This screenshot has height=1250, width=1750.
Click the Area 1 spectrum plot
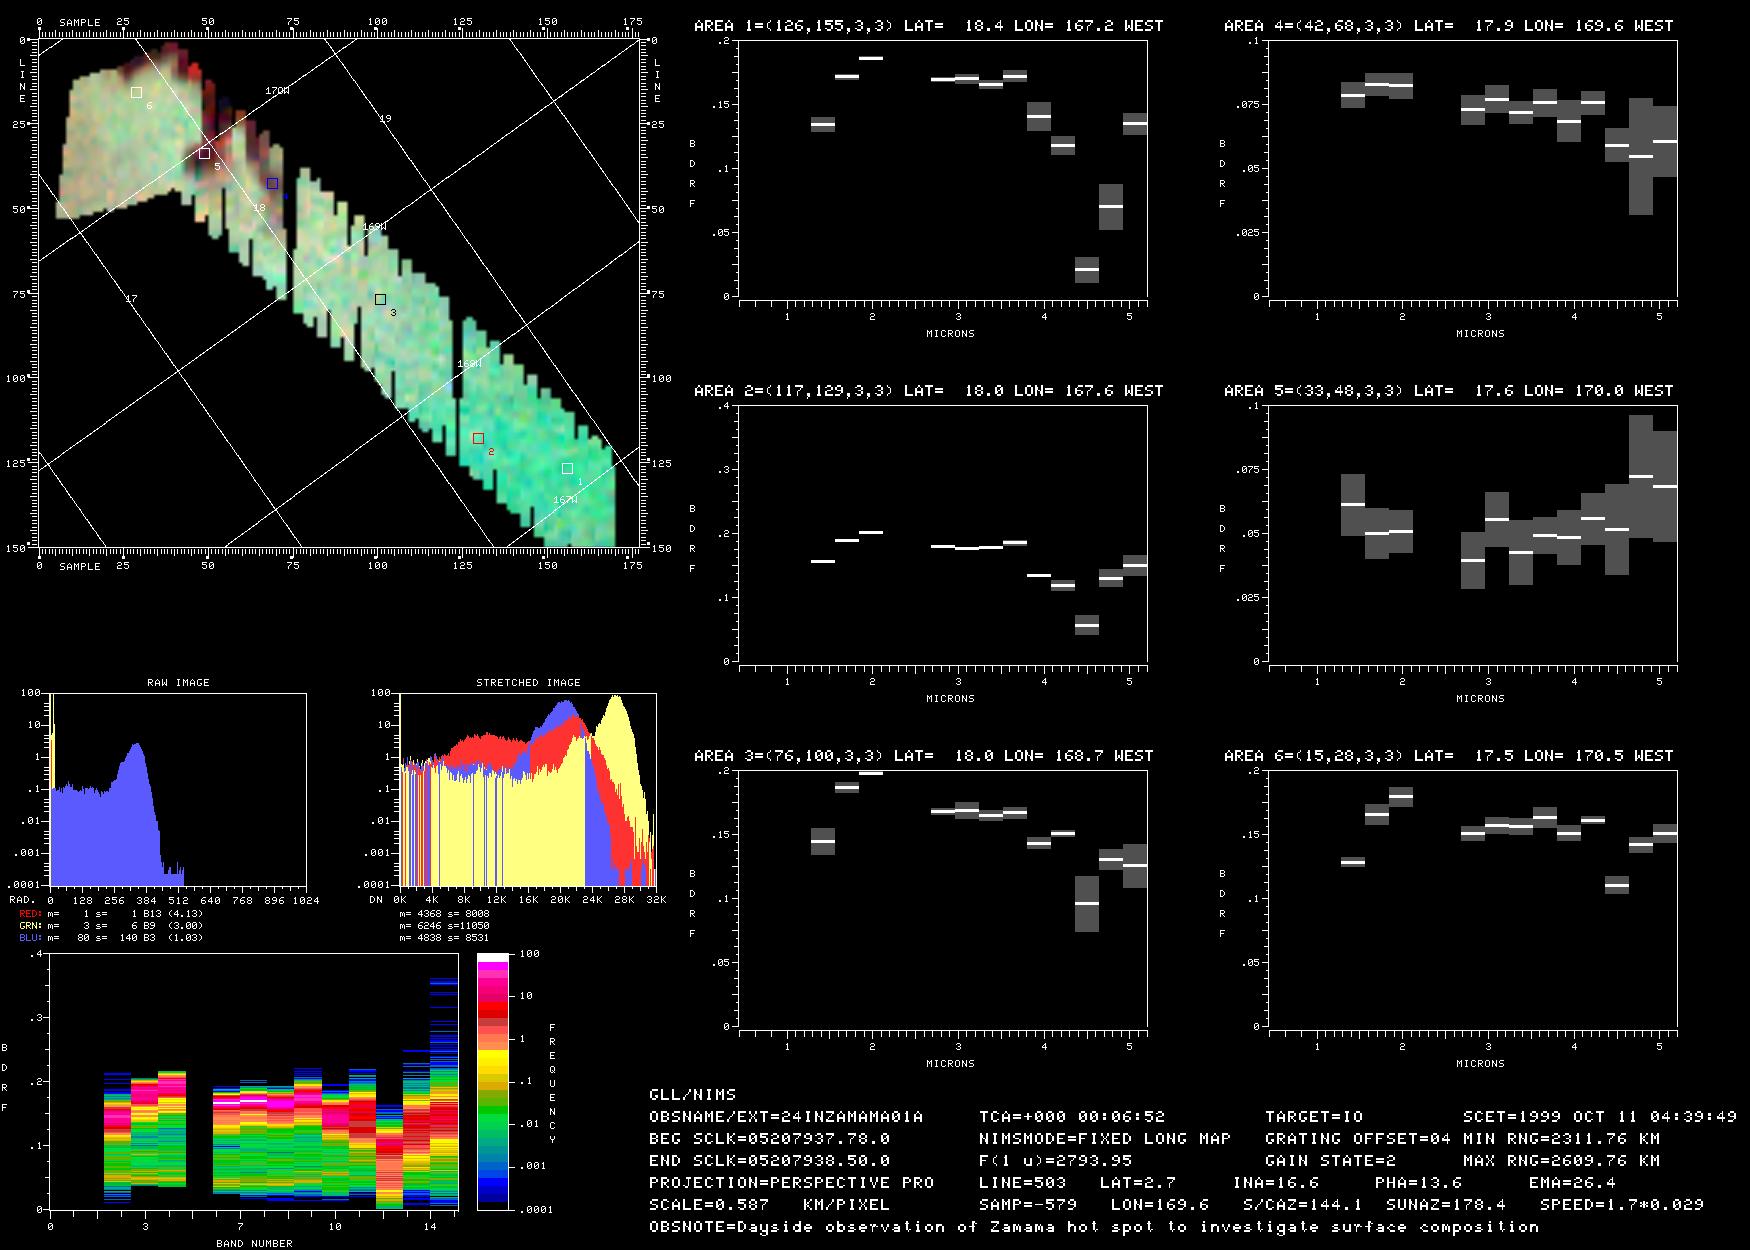[x=943, y=169]
